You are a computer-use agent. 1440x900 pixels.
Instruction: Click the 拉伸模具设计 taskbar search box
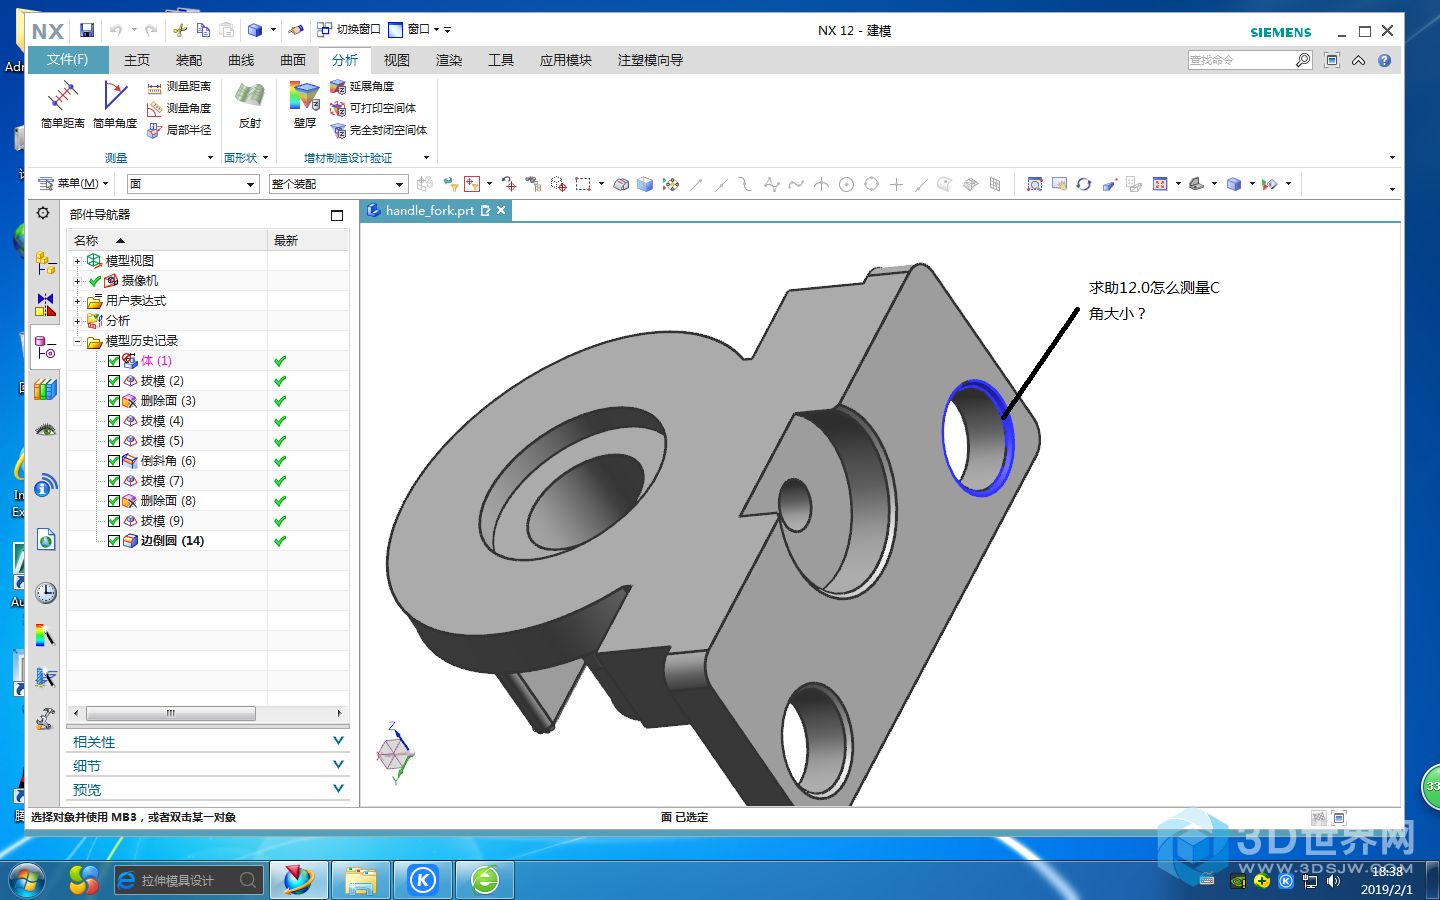click(190, 880)
